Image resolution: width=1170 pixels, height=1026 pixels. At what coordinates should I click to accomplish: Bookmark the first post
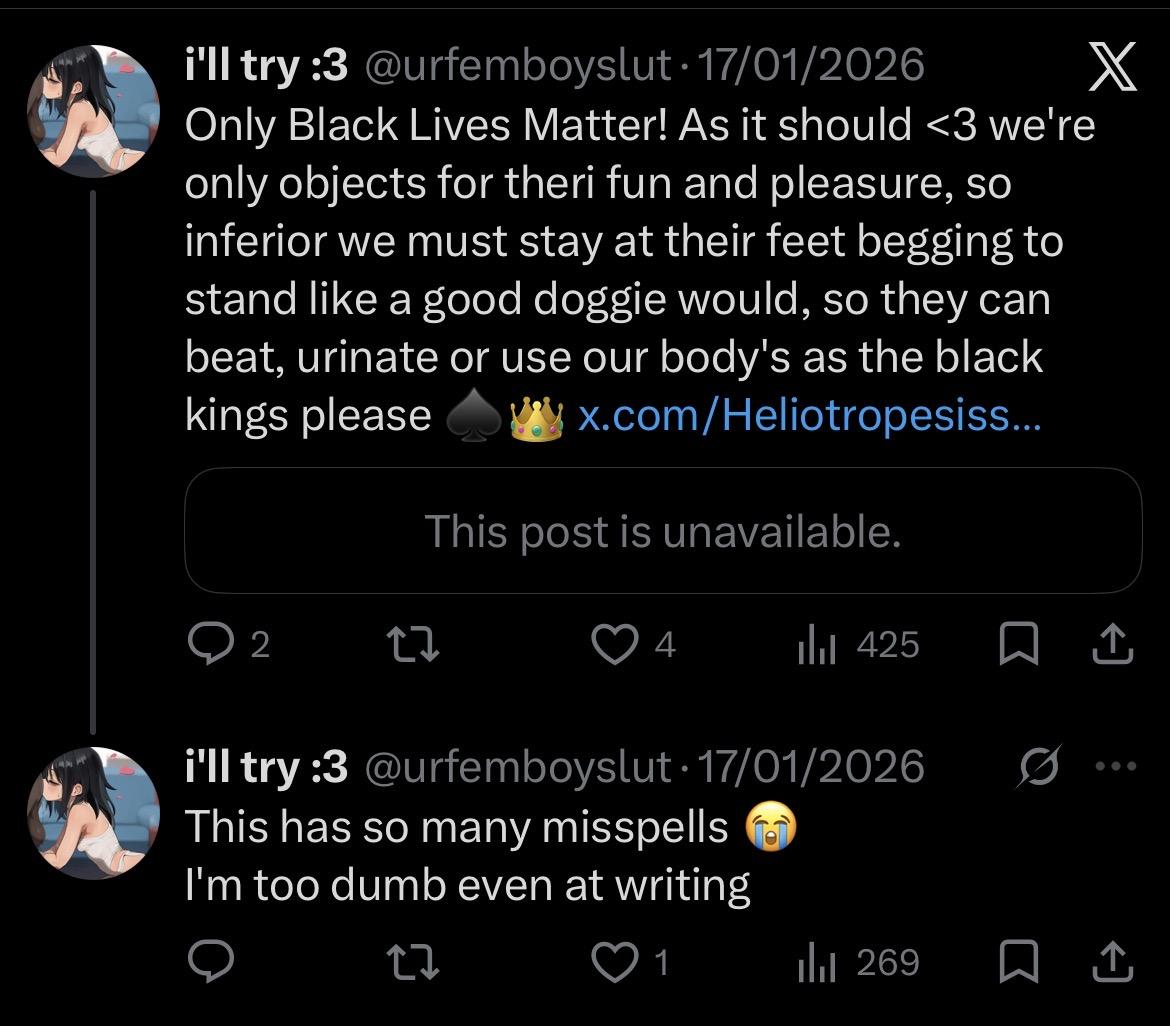click(x=1017, y=646)
